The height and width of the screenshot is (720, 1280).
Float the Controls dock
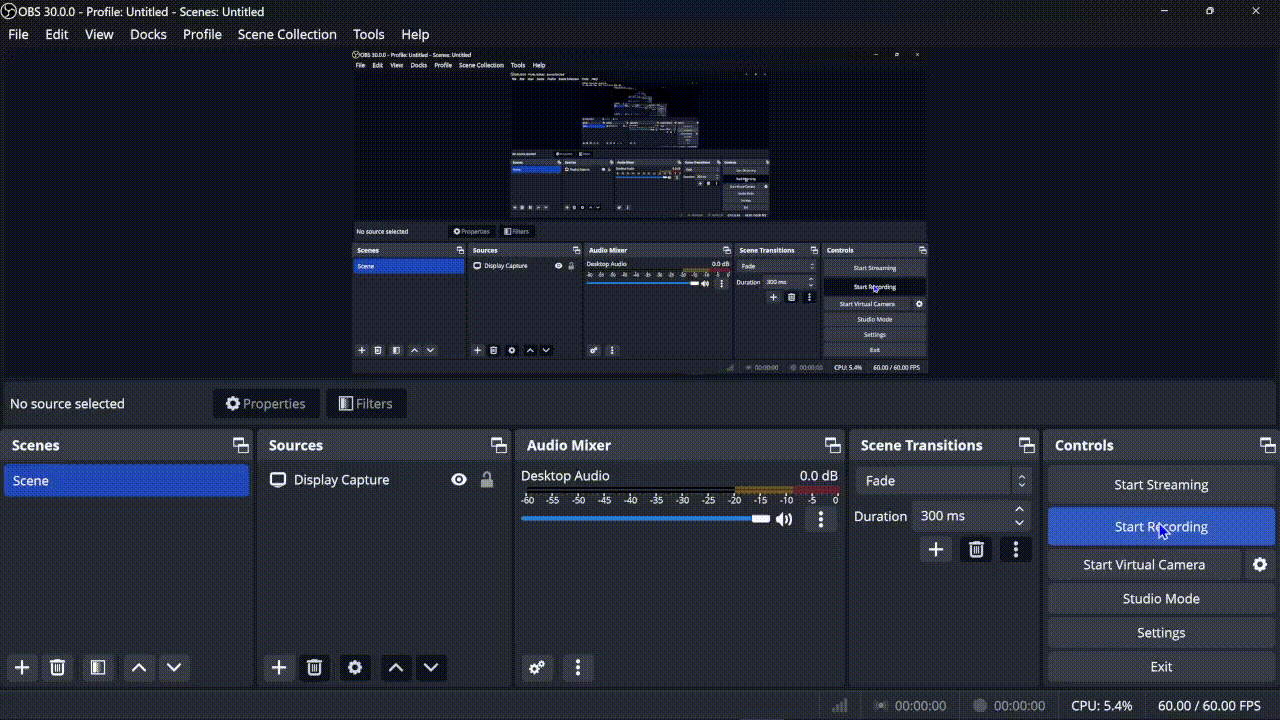pyautogui.click(x=1267, y=445)
